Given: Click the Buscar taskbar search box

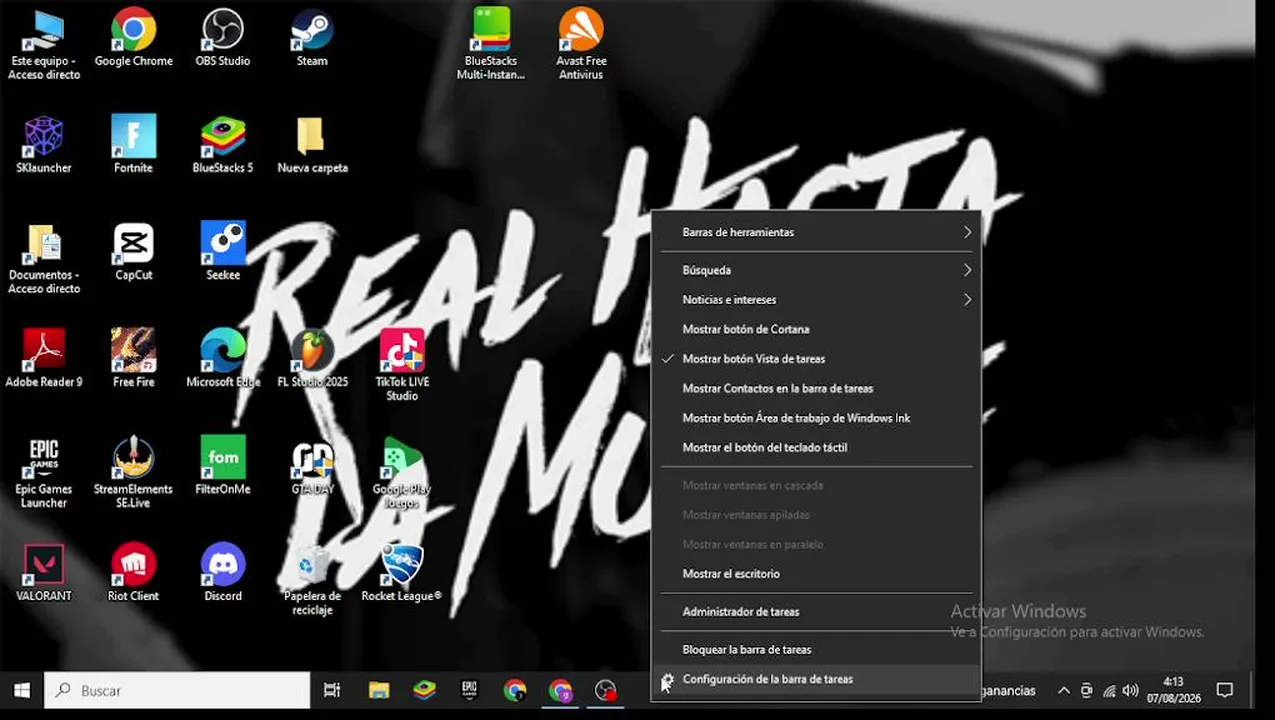Looking at the screenshot, I should 177,691.
